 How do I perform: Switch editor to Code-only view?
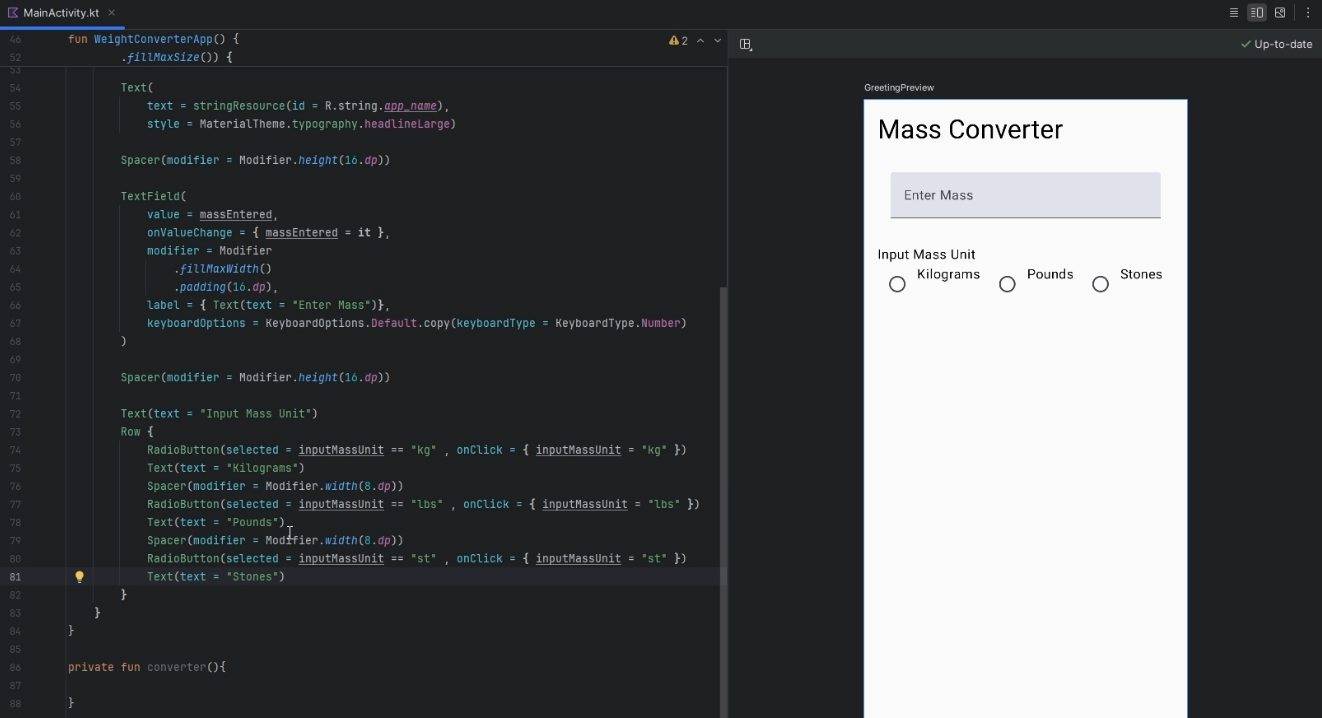(x=1234, y=13)
